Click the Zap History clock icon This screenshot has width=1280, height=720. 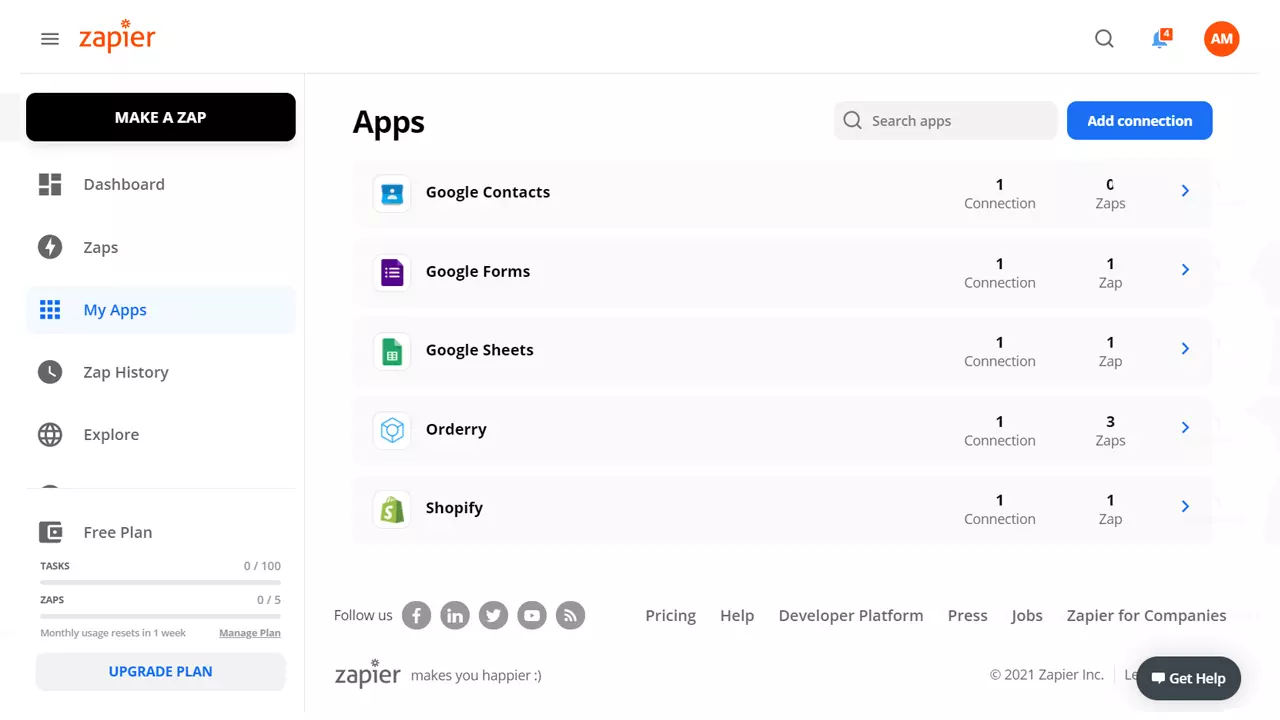point(50,372)
